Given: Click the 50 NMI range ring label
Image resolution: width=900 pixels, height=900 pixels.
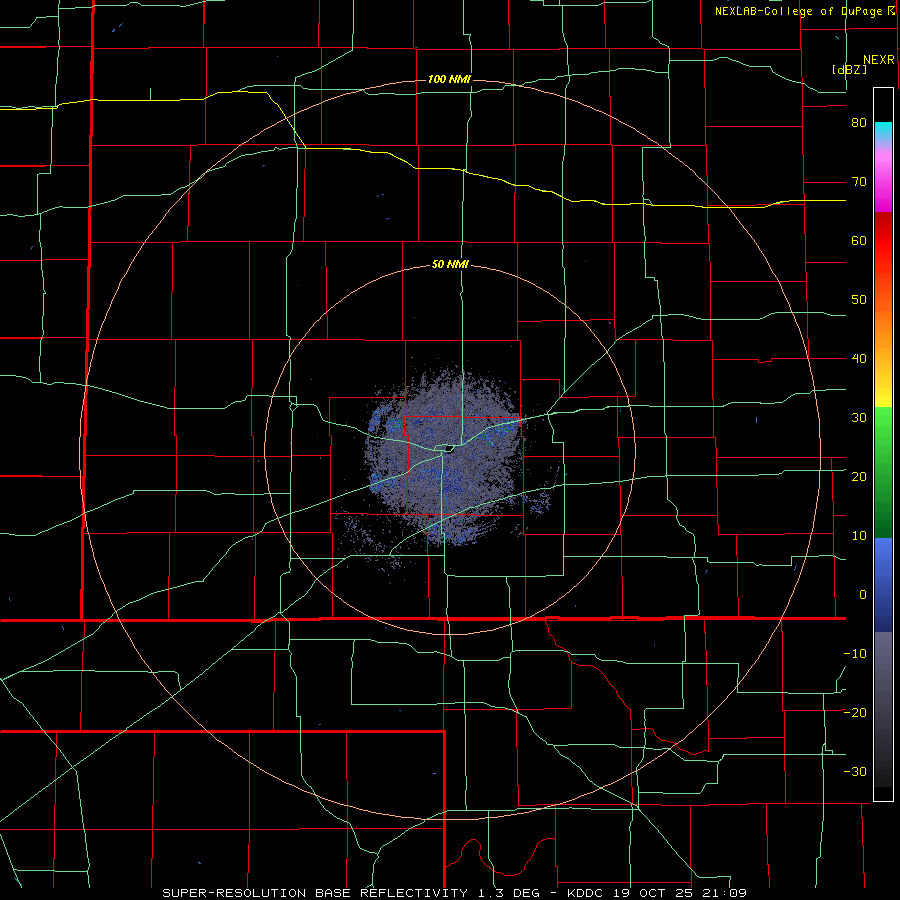Looking at the screenshot, I should point(450,265).
